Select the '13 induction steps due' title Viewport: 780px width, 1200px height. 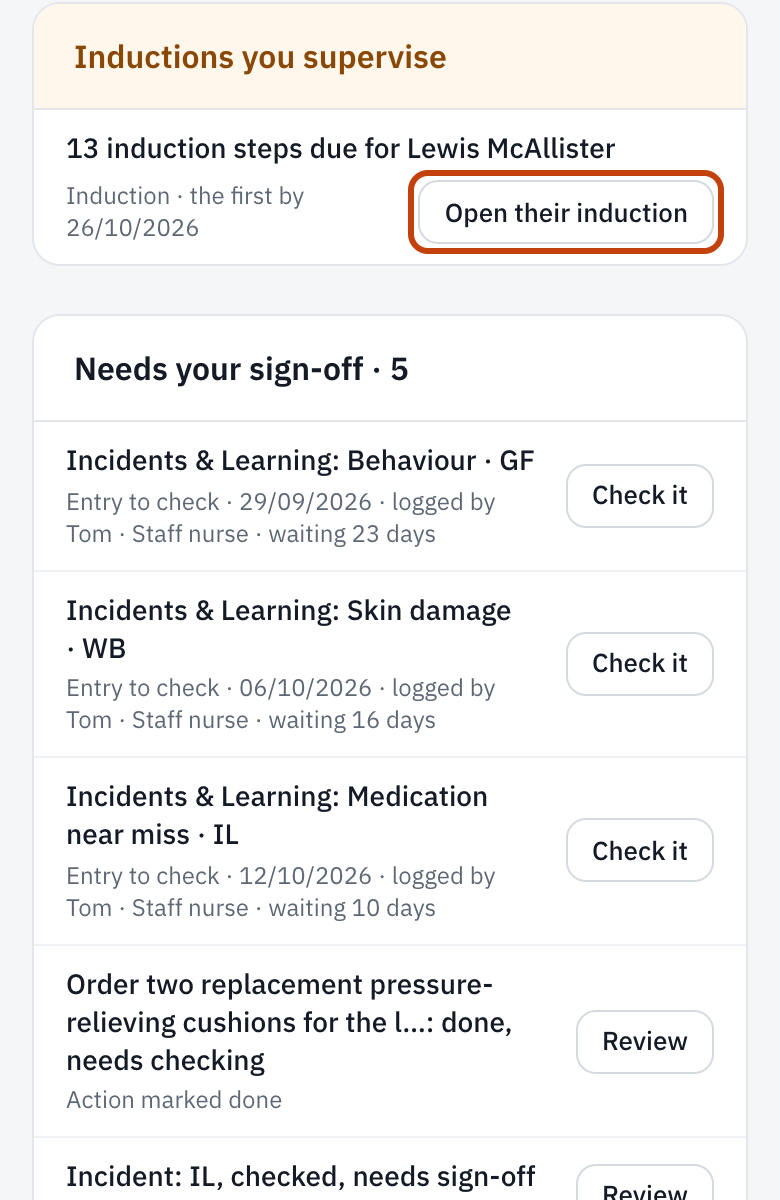click(341, 149)
